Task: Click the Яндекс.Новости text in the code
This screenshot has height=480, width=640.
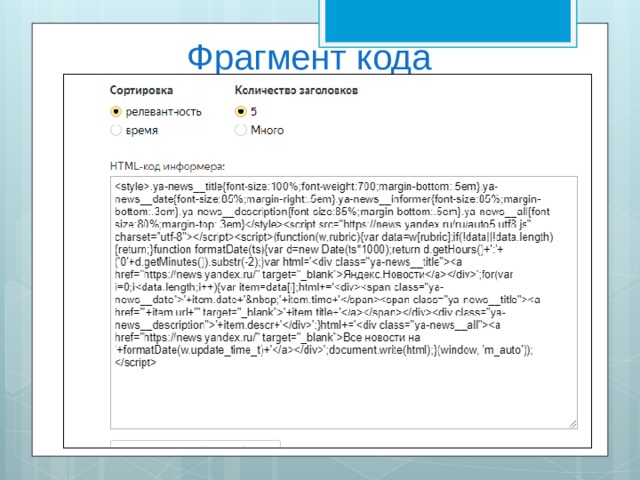Action: (x=384, y=274)
